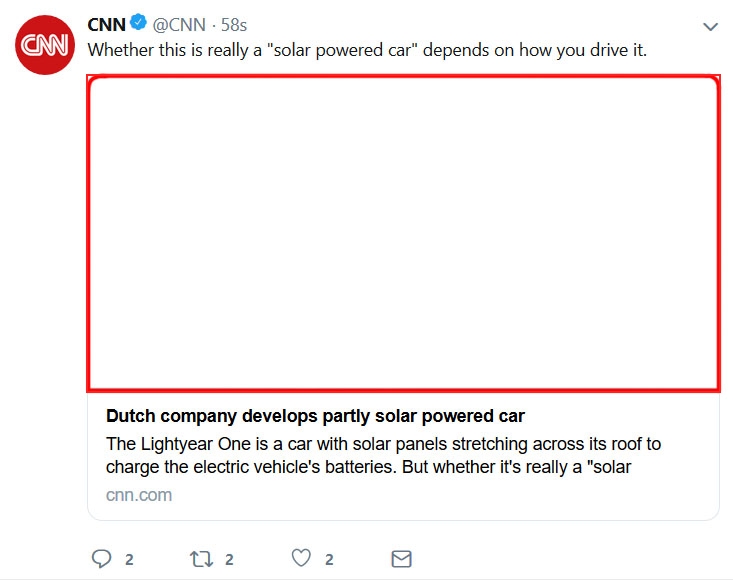733x581 pixels.
Task: Open the @CNN handle link
Action: [179, 25]
